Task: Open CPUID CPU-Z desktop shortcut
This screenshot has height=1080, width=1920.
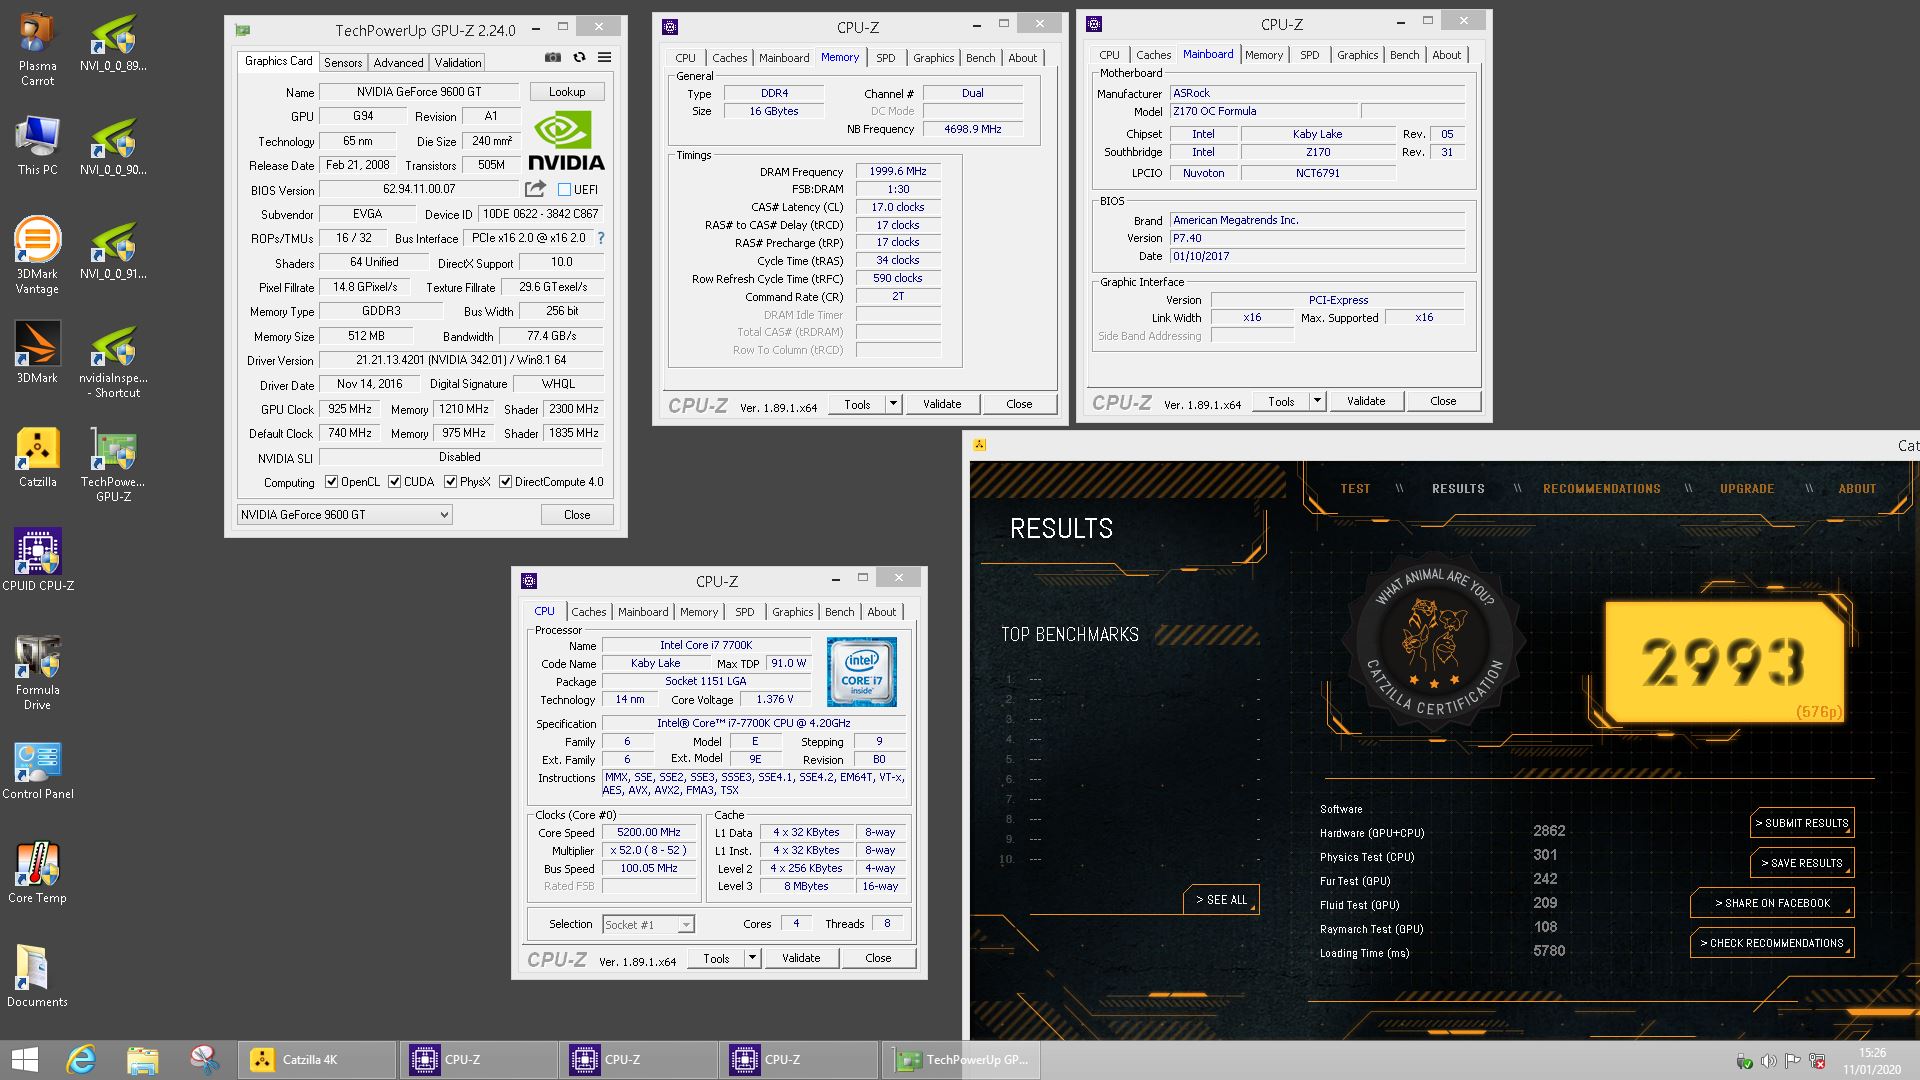Action: pos(37,560)
